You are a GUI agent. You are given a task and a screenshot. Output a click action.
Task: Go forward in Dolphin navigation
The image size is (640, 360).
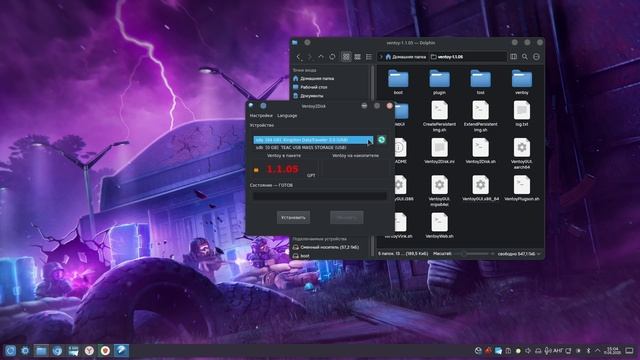pyautogui.click(x=310, y=57)
